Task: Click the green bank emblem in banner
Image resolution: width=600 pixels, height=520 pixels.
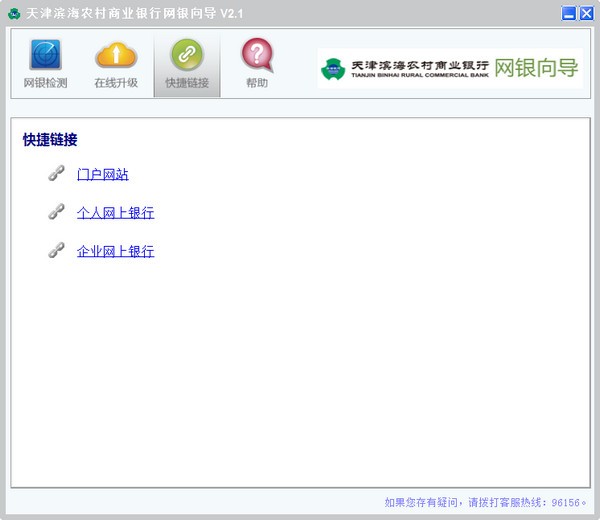Action: [x=333, y=69]
